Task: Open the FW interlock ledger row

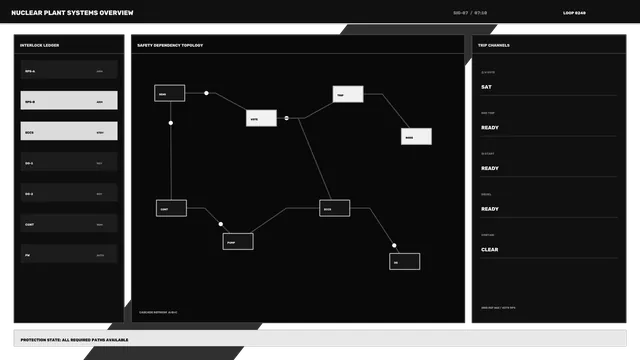Action: pos(69,253)
